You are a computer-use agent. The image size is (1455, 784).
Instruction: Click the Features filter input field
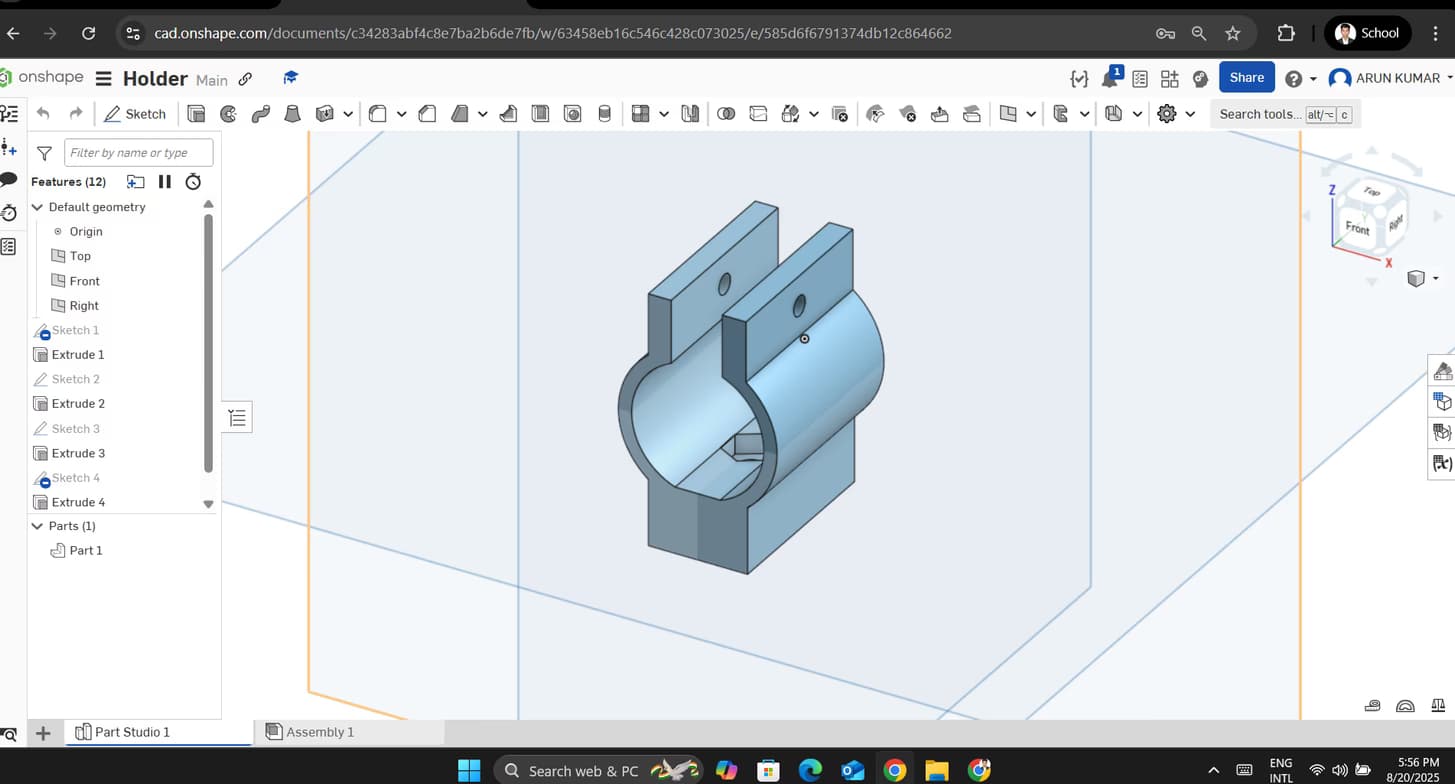pyautogui.click(x=138, y=152)
